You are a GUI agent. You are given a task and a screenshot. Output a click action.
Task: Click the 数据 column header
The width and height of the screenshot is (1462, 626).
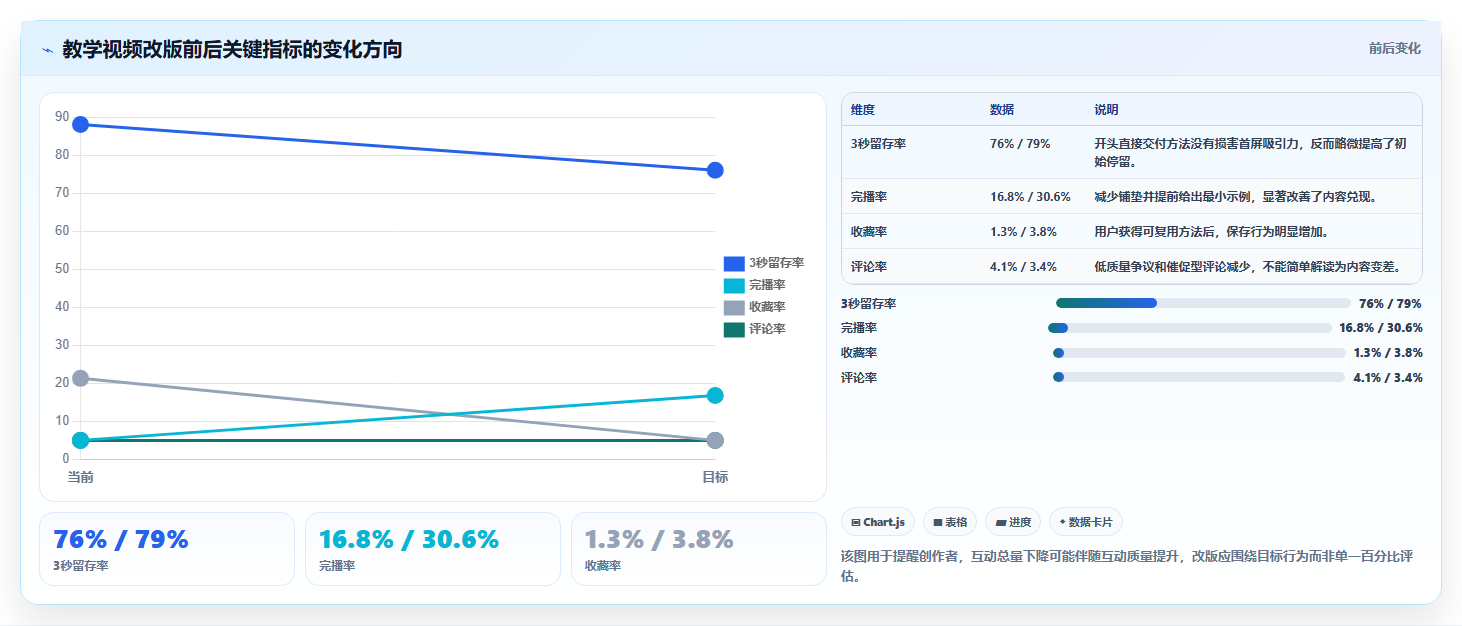(1002, 110)
